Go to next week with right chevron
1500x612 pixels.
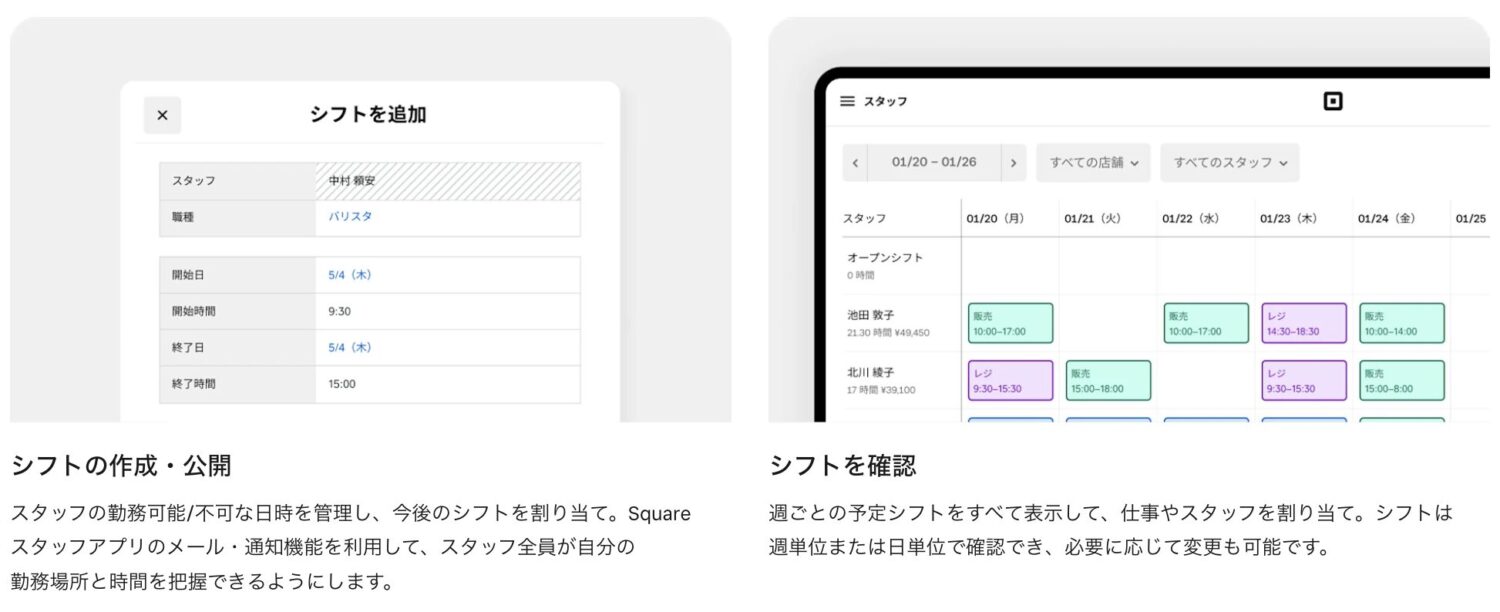[x=1013, y=162]
